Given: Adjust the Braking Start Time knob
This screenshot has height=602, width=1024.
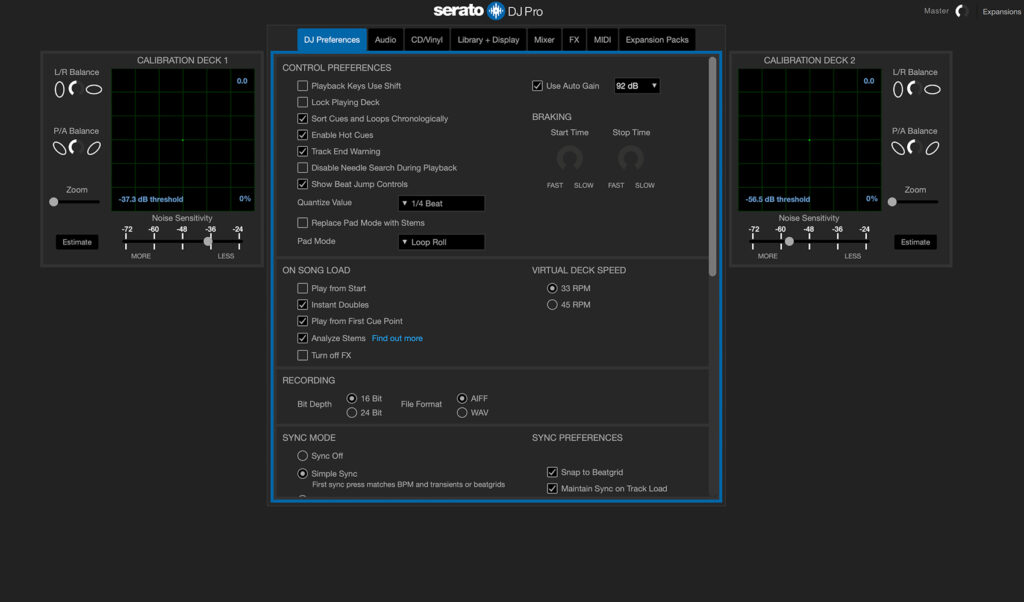Looking at the screenshot, I should tap(570, 158).
